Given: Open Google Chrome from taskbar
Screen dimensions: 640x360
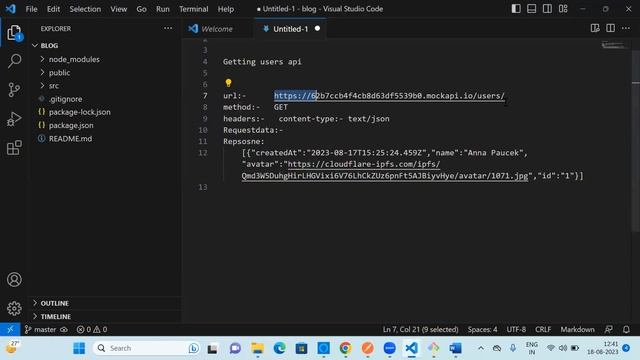Looking at the screenshot, I should click(345, 348).
